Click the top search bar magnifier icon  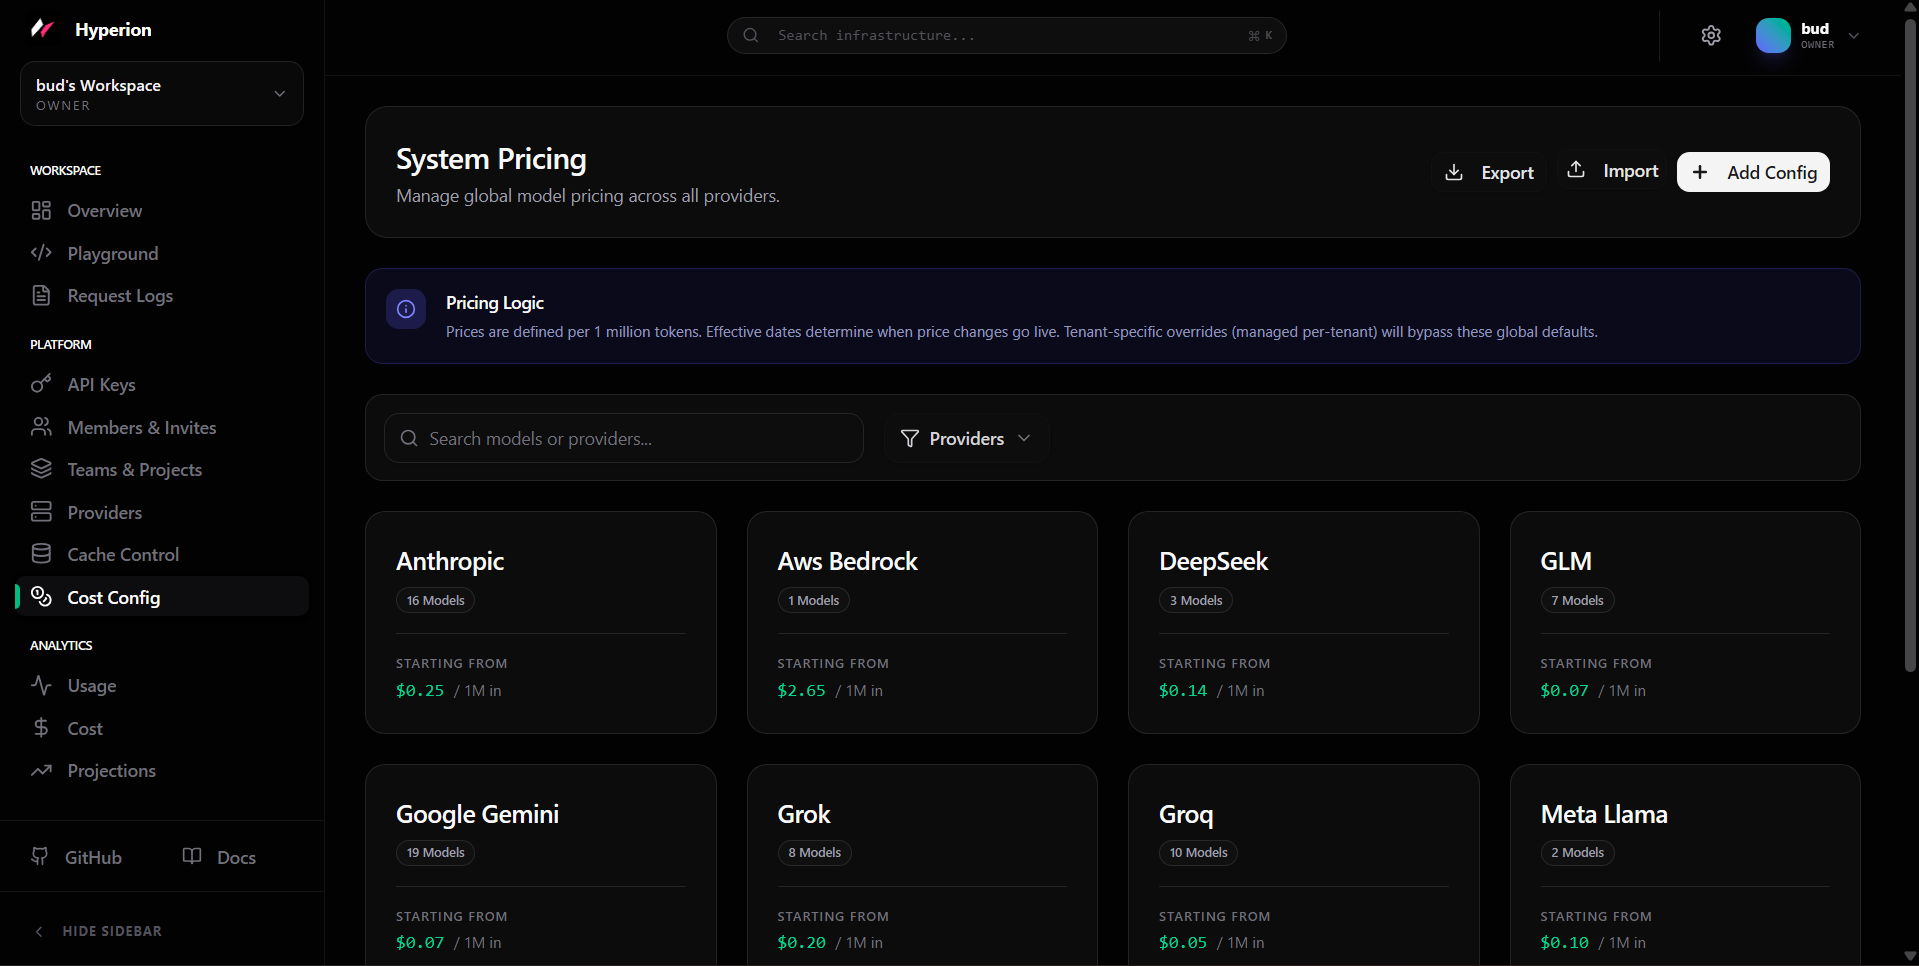point(751,35)
